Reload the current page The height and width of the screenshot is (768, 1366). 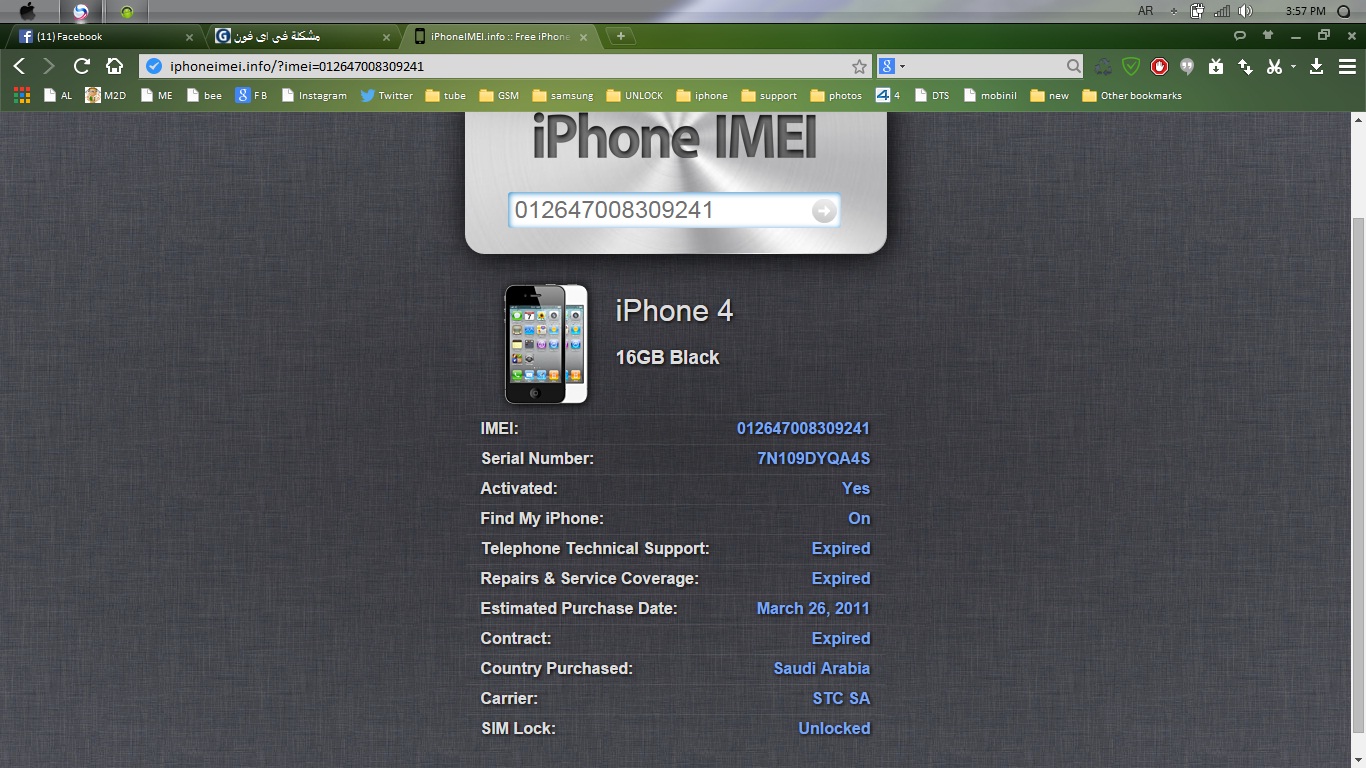point(82,66)
